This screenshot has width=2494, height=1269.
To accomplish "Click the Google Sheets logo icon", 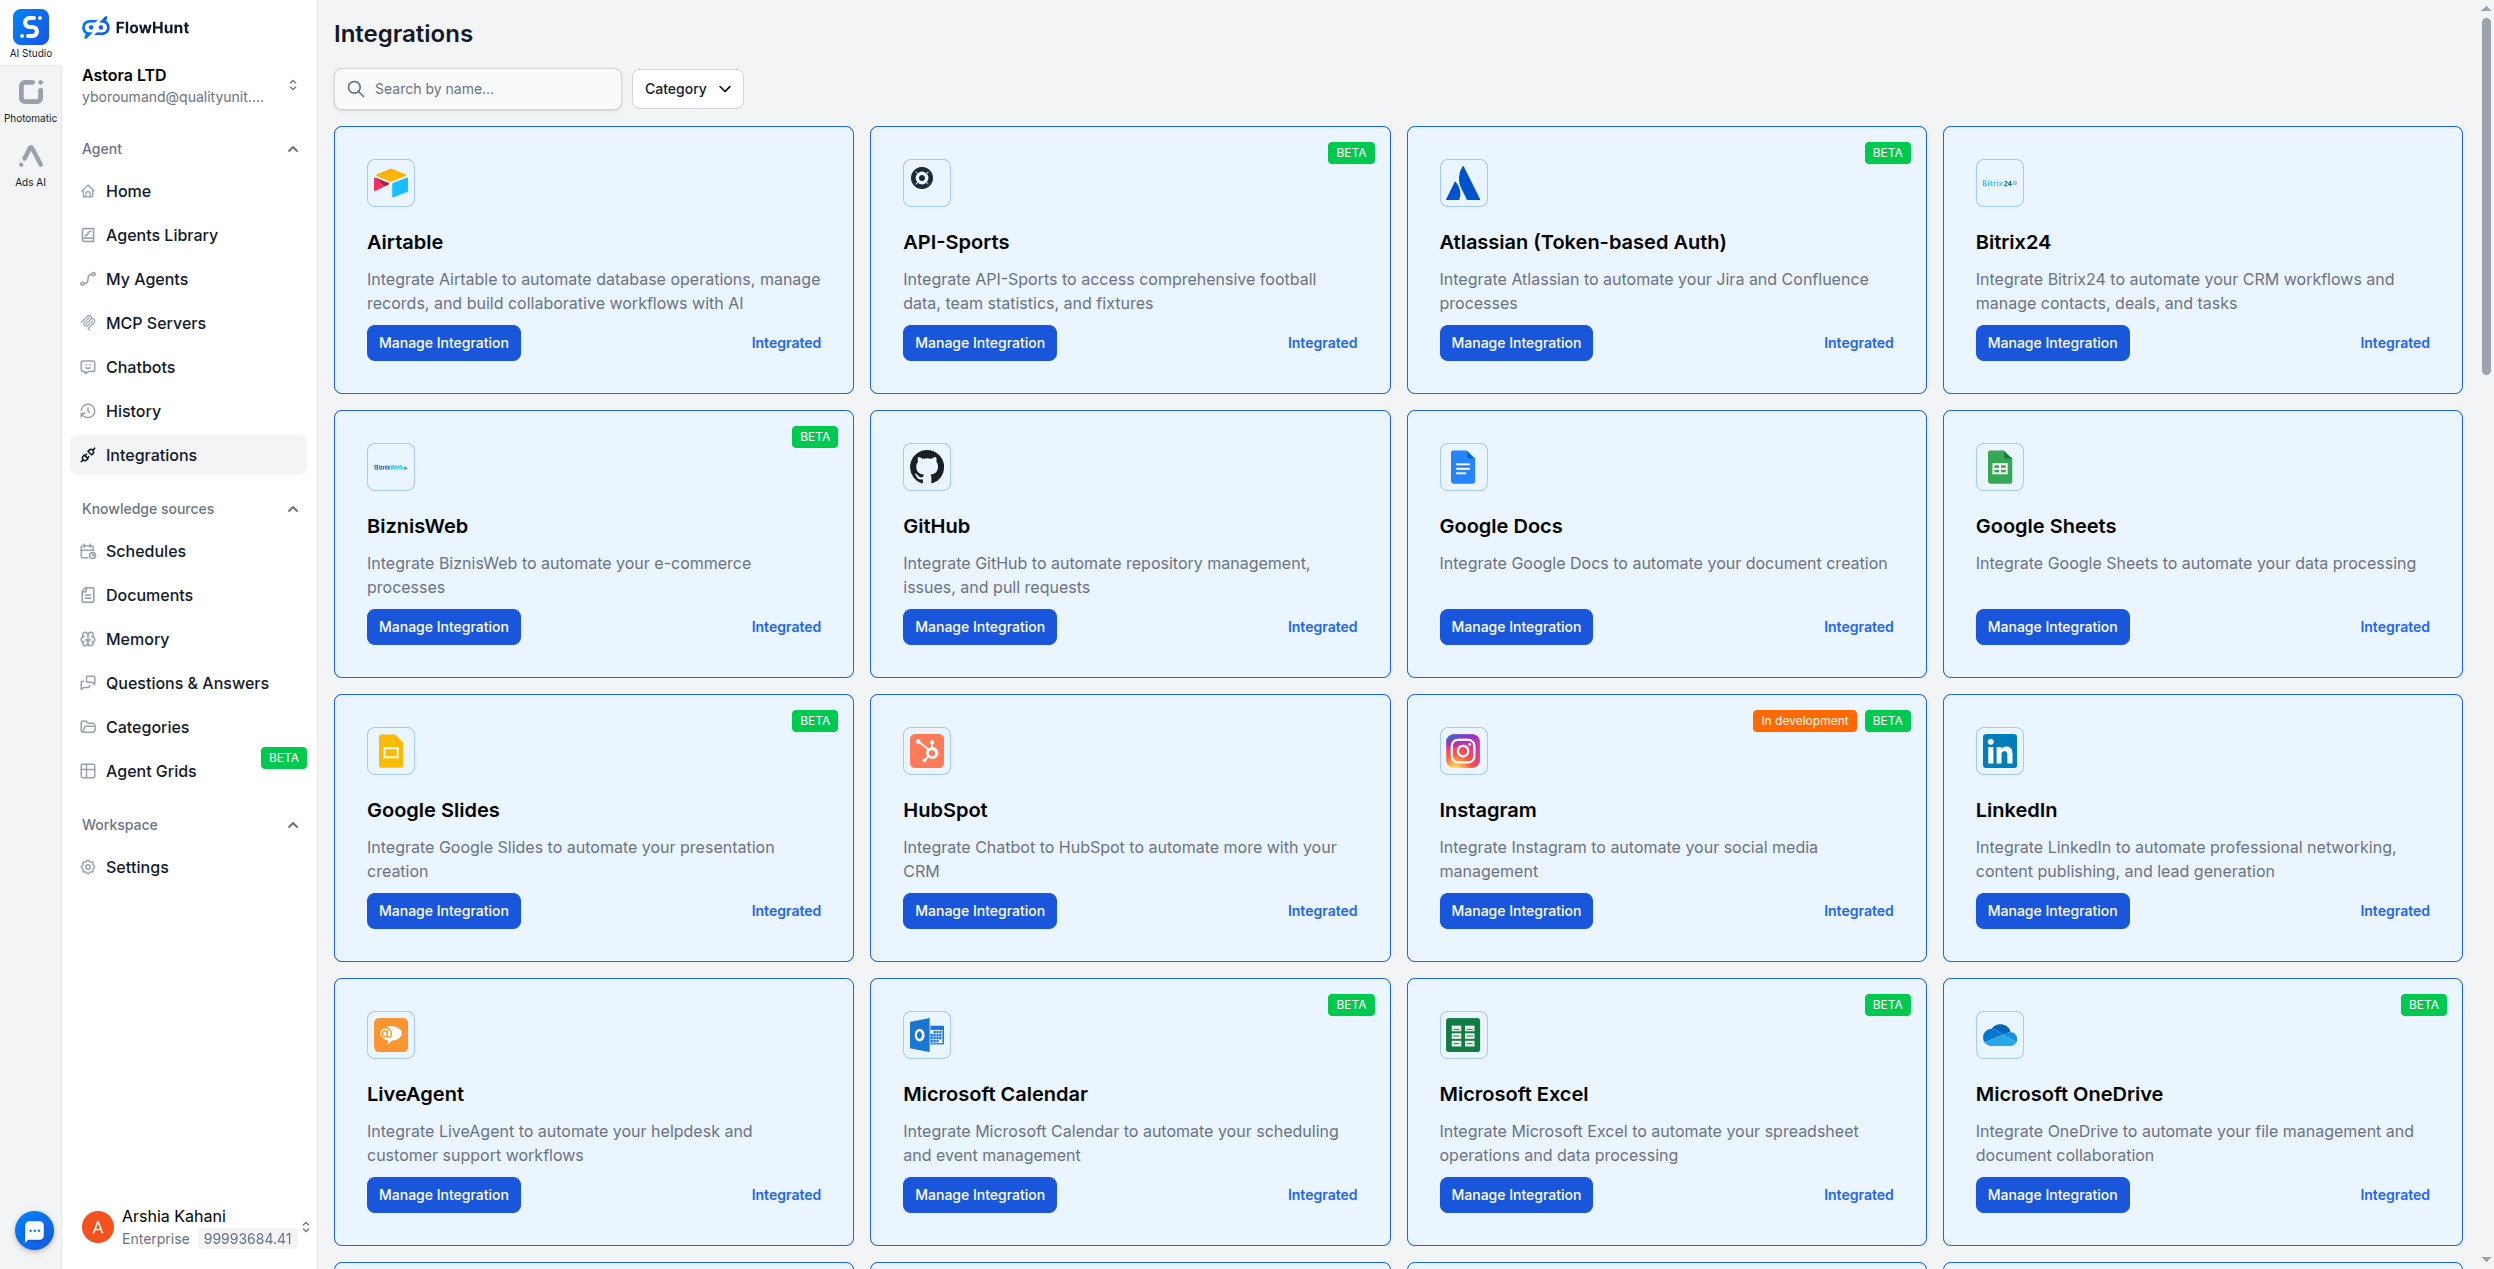I will pyautogui.click(x=2000, y=467).
